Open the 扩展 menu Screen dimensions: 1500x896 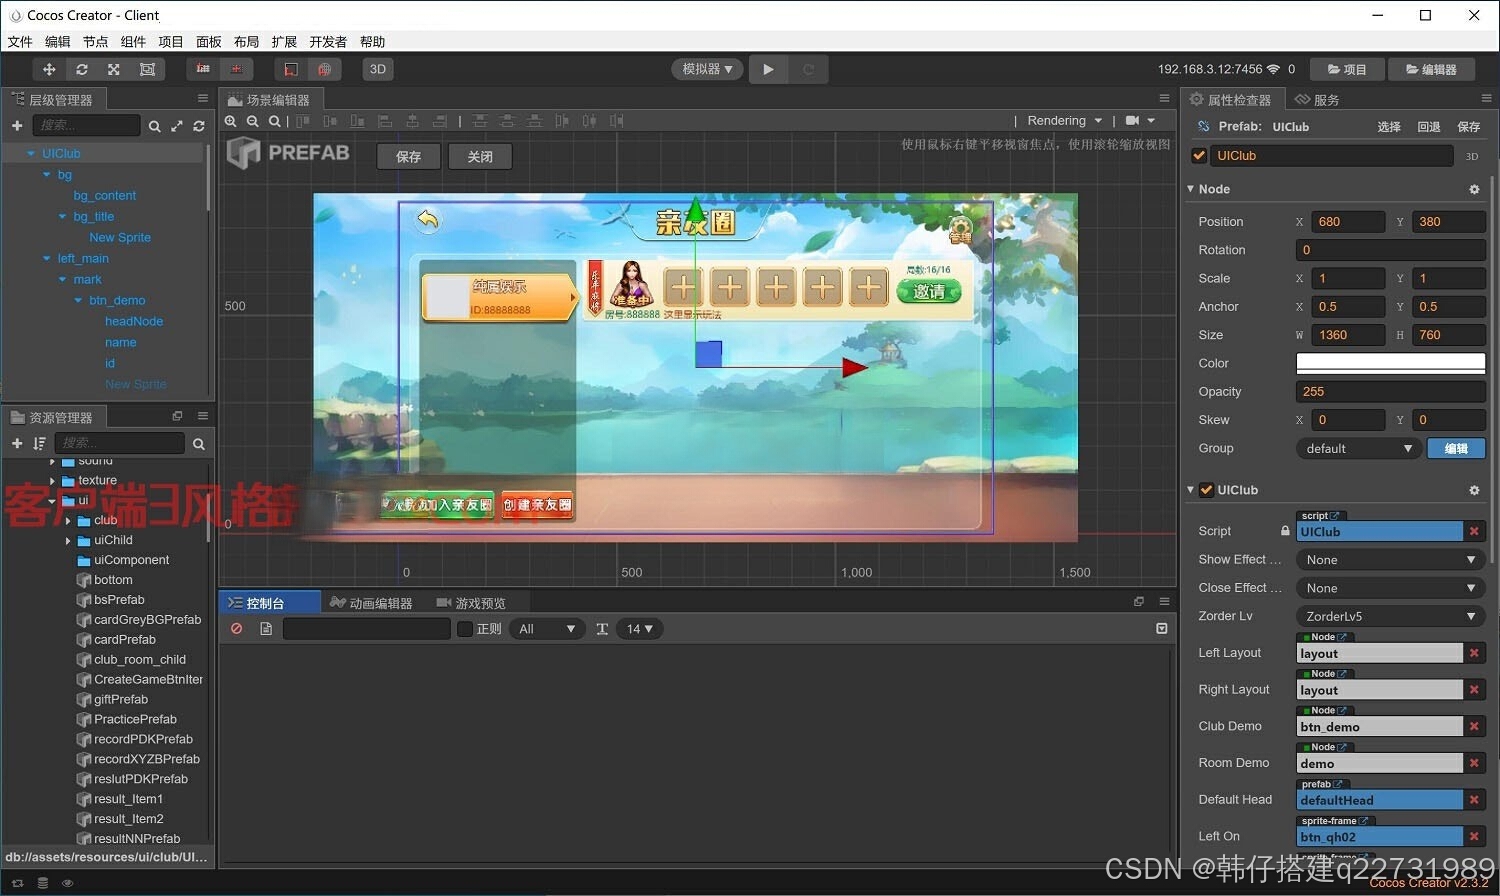coord(284,42)
